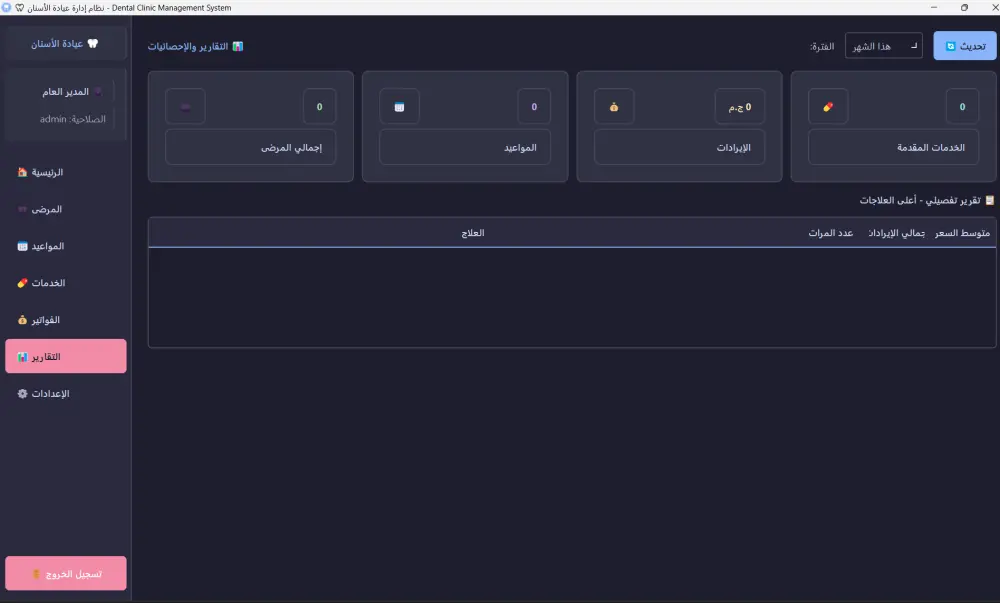Go to the المرضى patients section

(66, 209)
